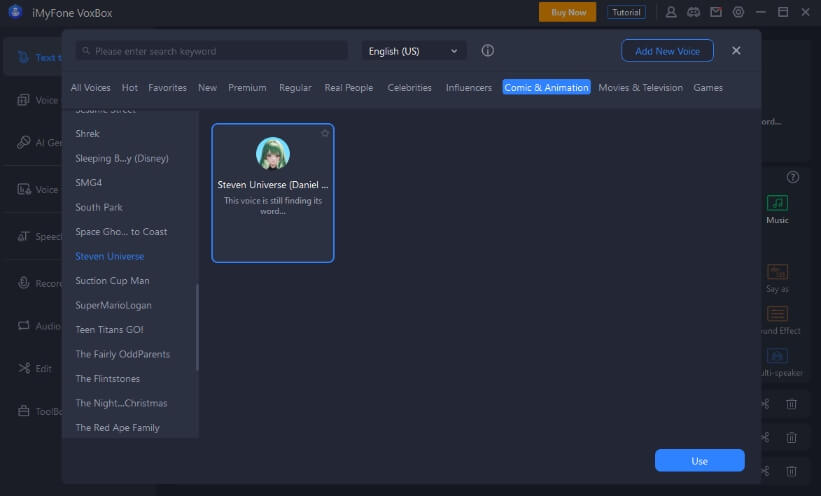Select SuperMarioLogan category
Screen dimensions: 821x496
[113, 305]
